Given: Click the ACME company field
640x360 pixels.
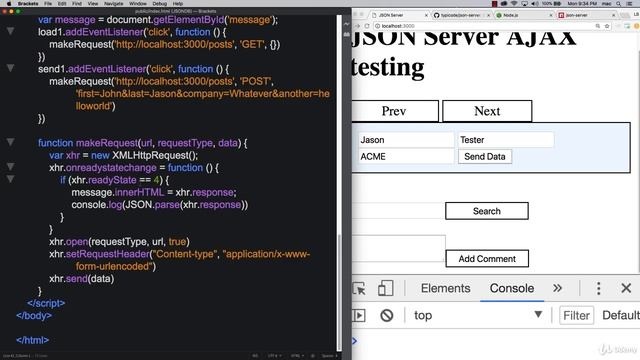Looking at the screenshot, I should pos(406,156).
